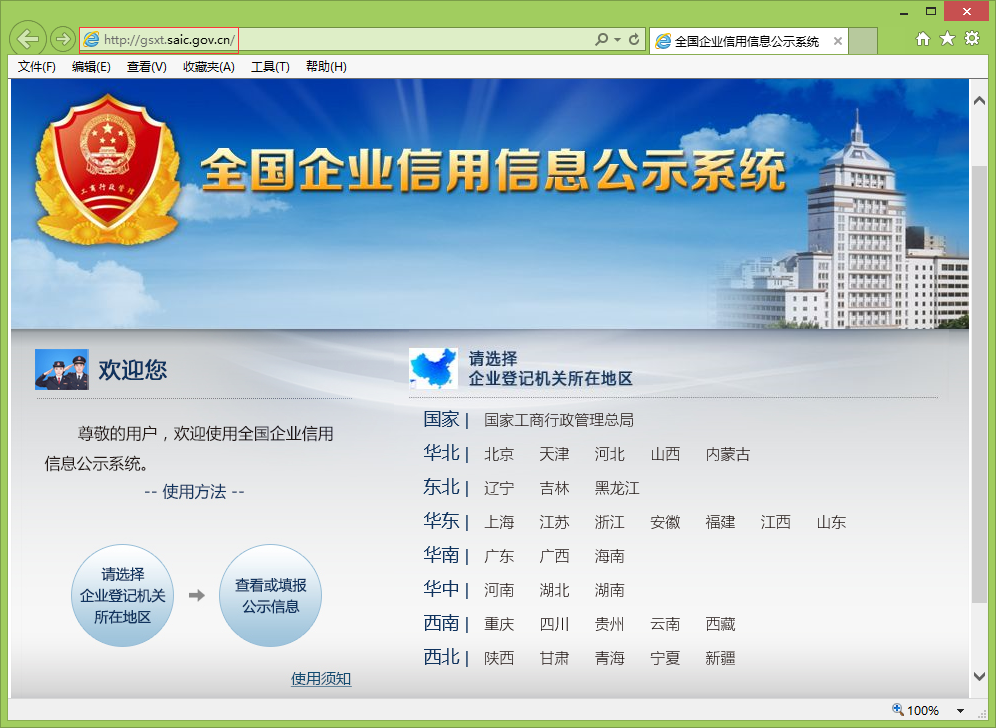Select region 吉林
This screenshot has width=996, height=728.
554,488
